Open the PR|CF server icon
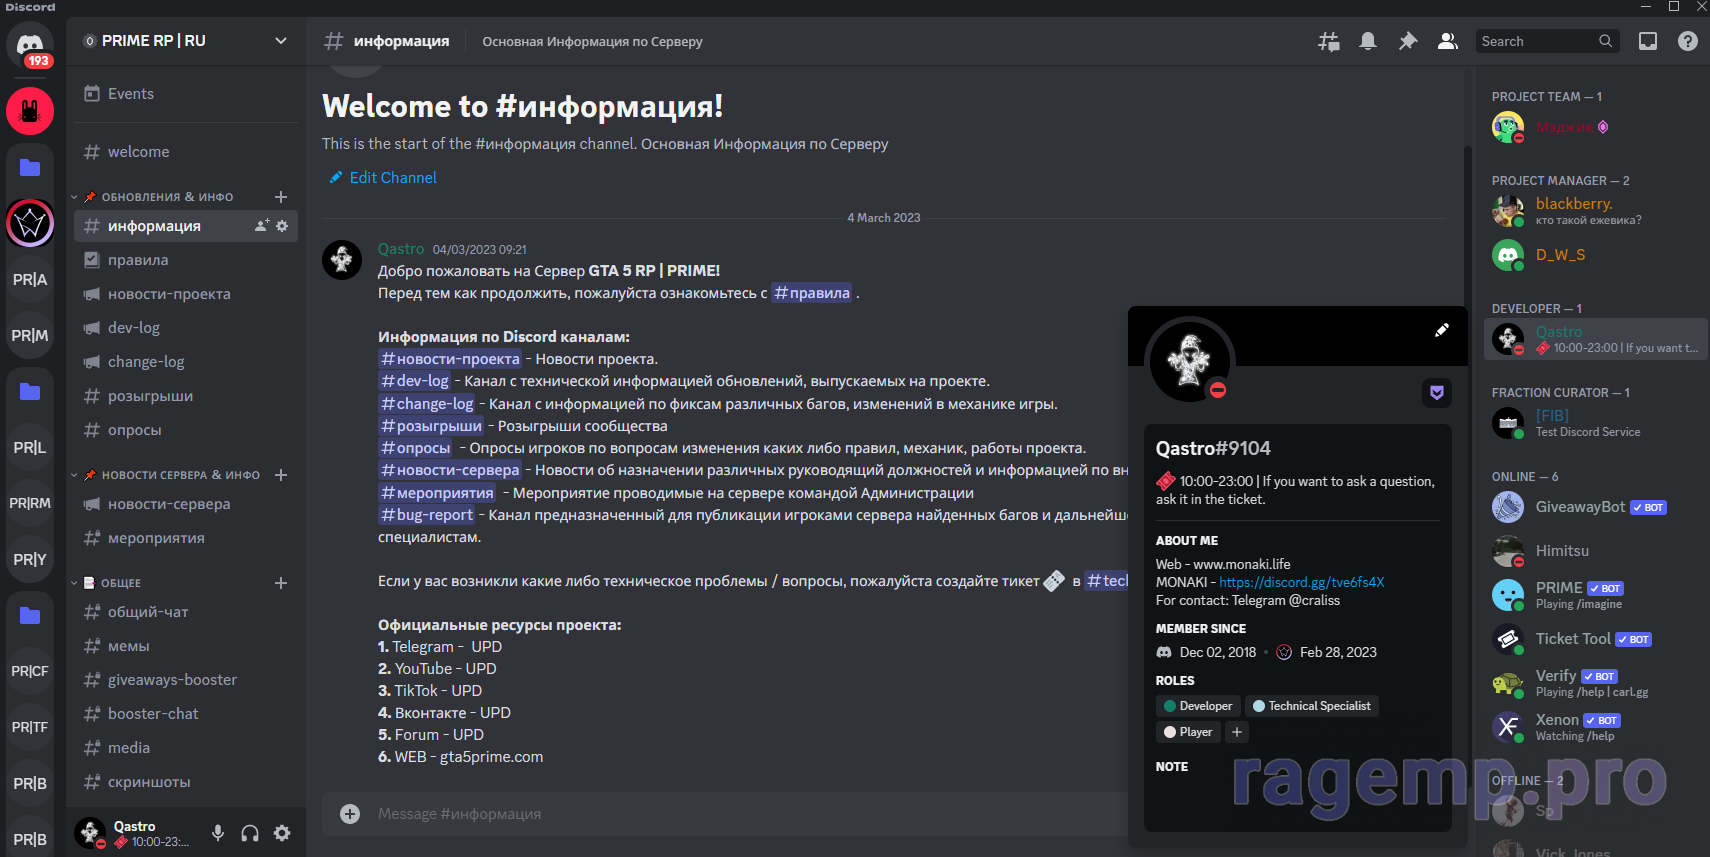The height and width of the screenshot is (857, 1710). coord(30,671)
